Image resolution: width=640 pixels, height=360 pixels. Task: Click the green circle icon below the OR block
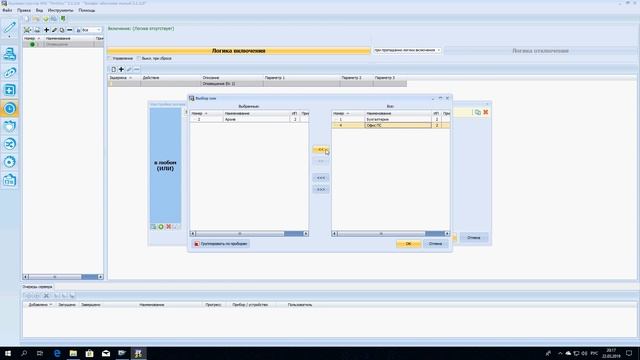coord(161,227)
